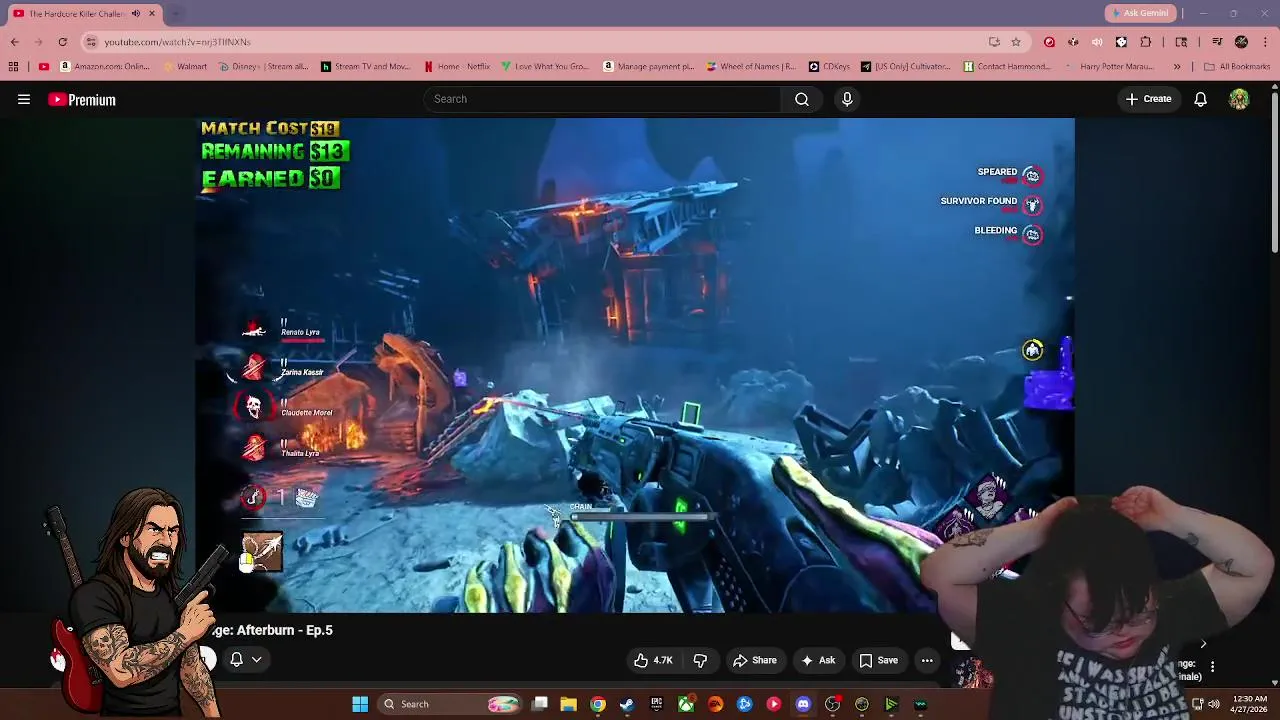Click the browser address bar URL

[x=177, y=42]
